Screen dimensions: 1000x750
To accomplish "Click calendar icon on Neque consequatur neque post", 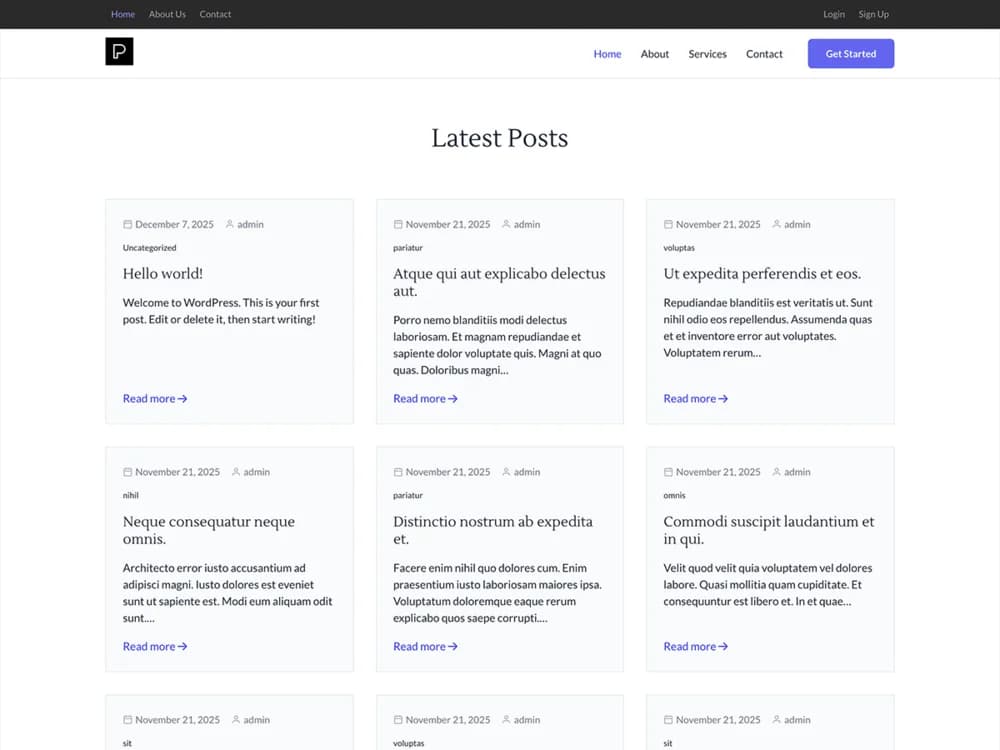I will point(128,472).
